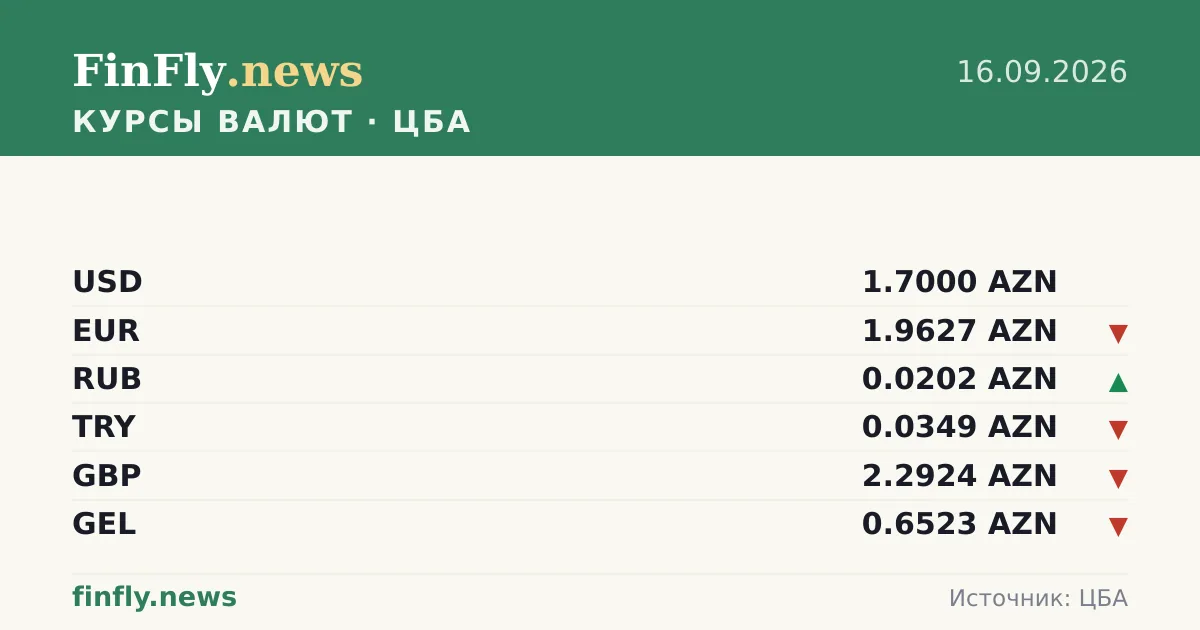This screenshot has height=630, width=1200.
Task: Click the red down arrow beside EUR
Action: [x=1118, y=334]
